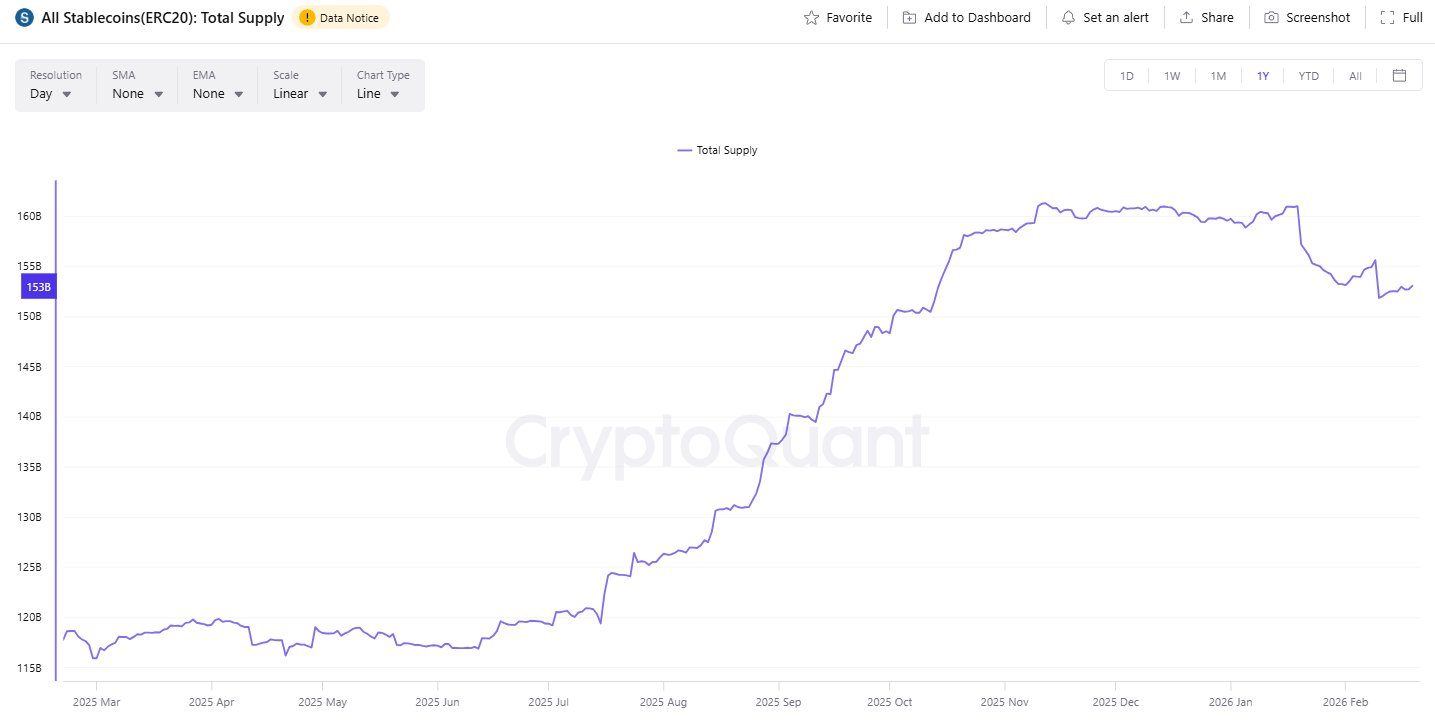Image resolution: width=1435 pixels, height=721 pixels.
Task: Toggle Total Supply series in legend
Action: (x=717, y=150)
